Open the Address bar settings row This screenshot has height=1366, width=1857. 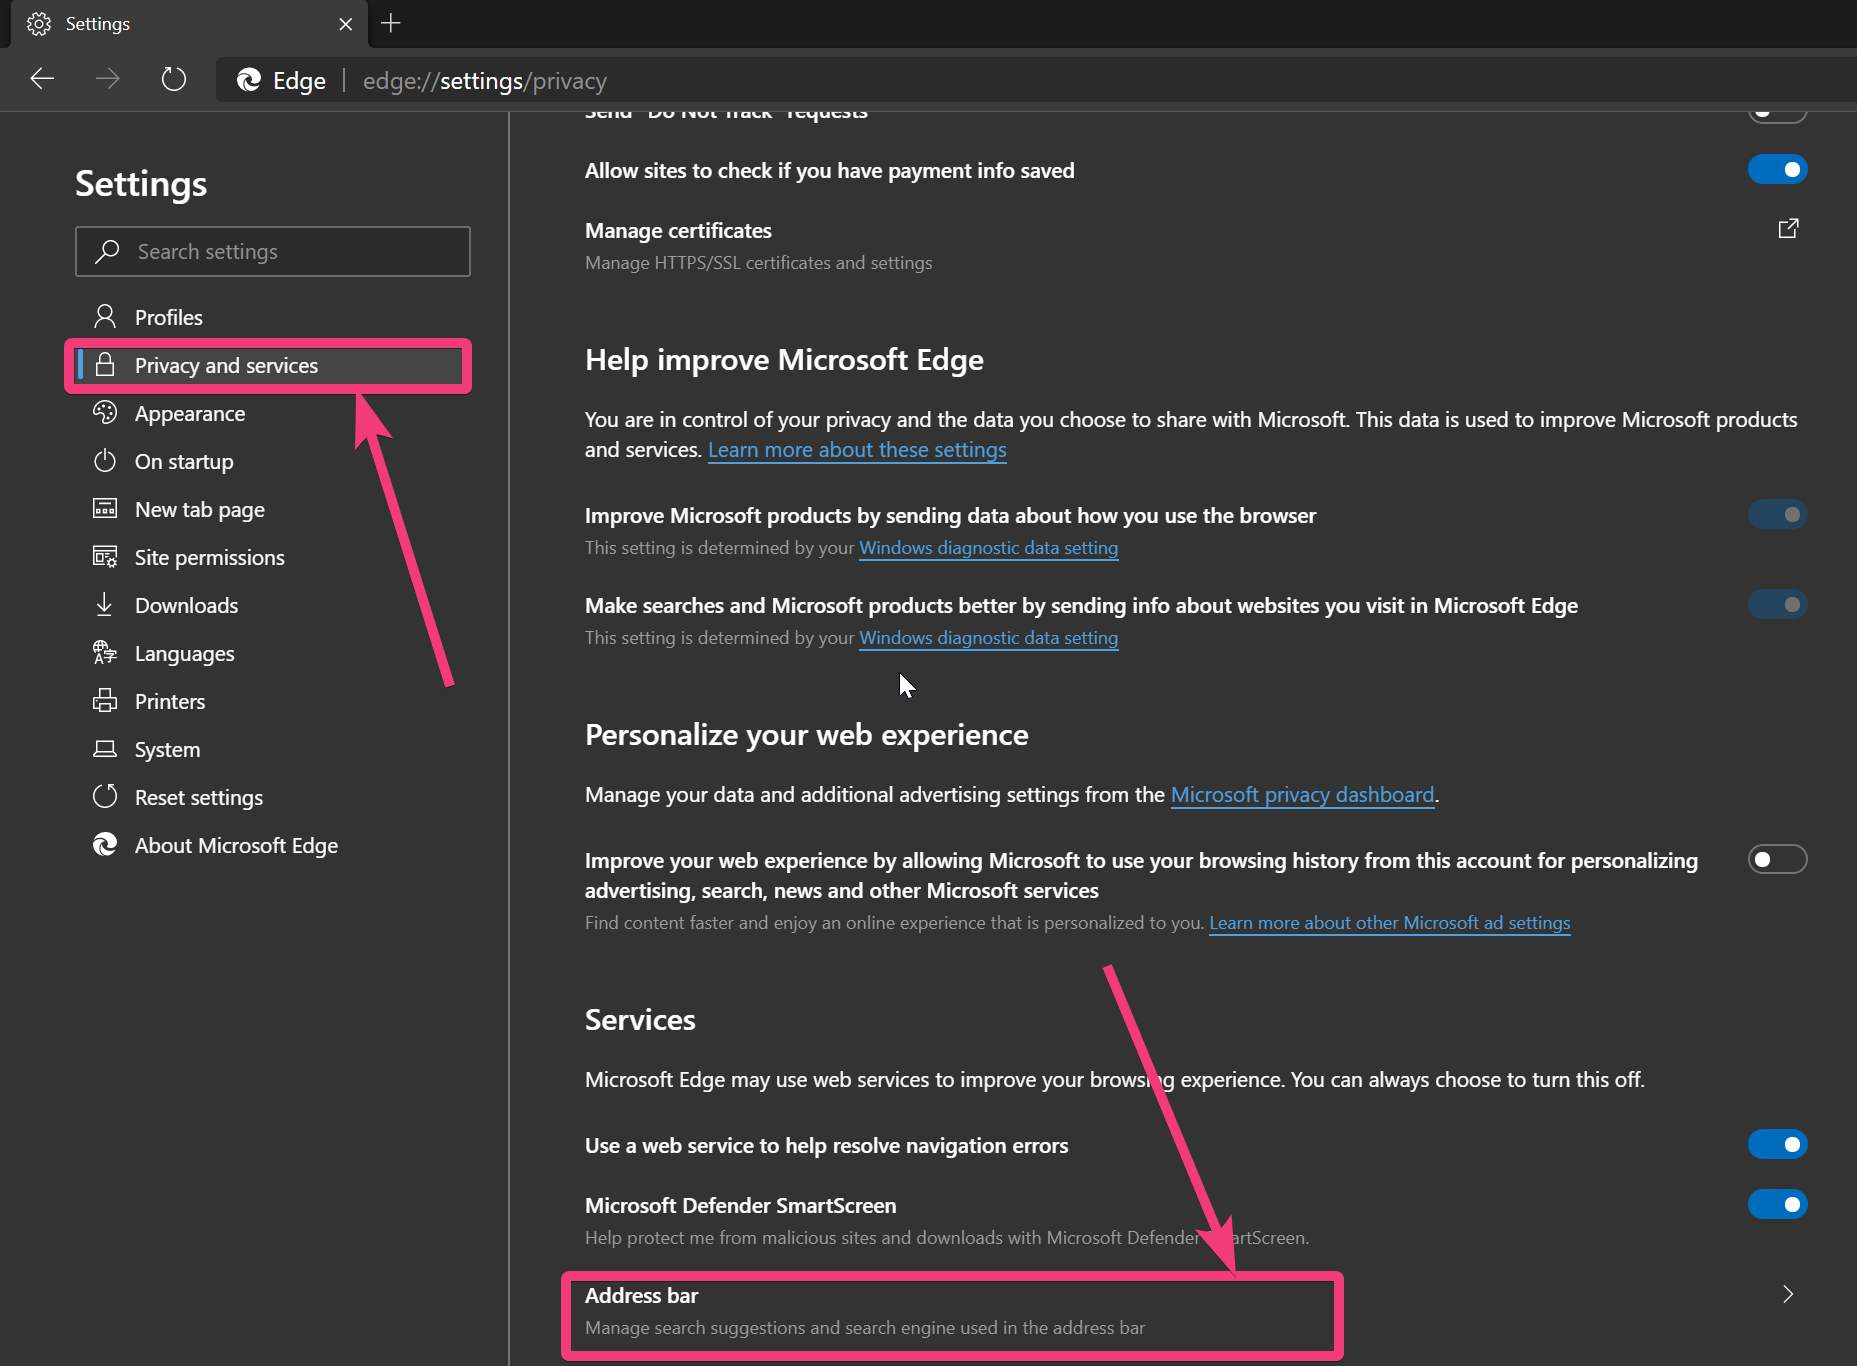(x=1196, y=1311)
